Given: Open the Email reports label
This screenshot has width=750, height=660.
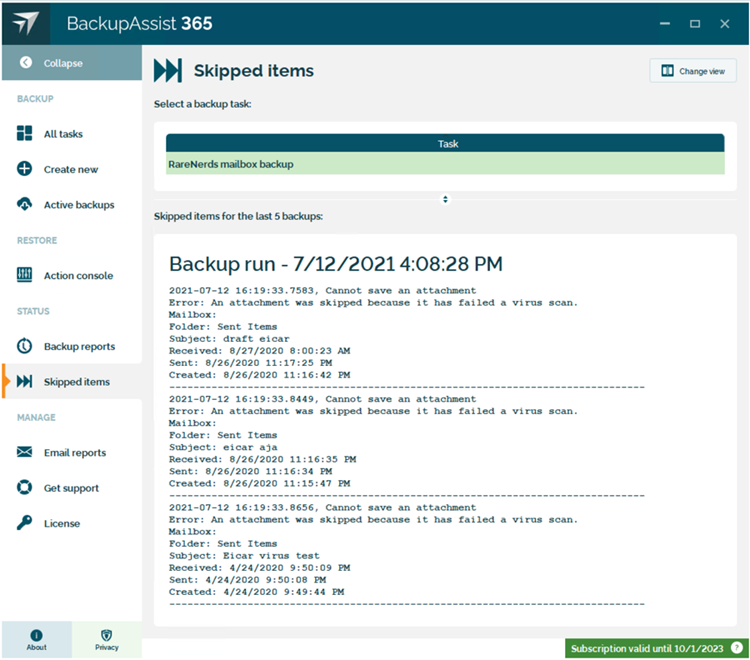Looking at the screenshot, I should pyautogui.click(x=75, y=452).
